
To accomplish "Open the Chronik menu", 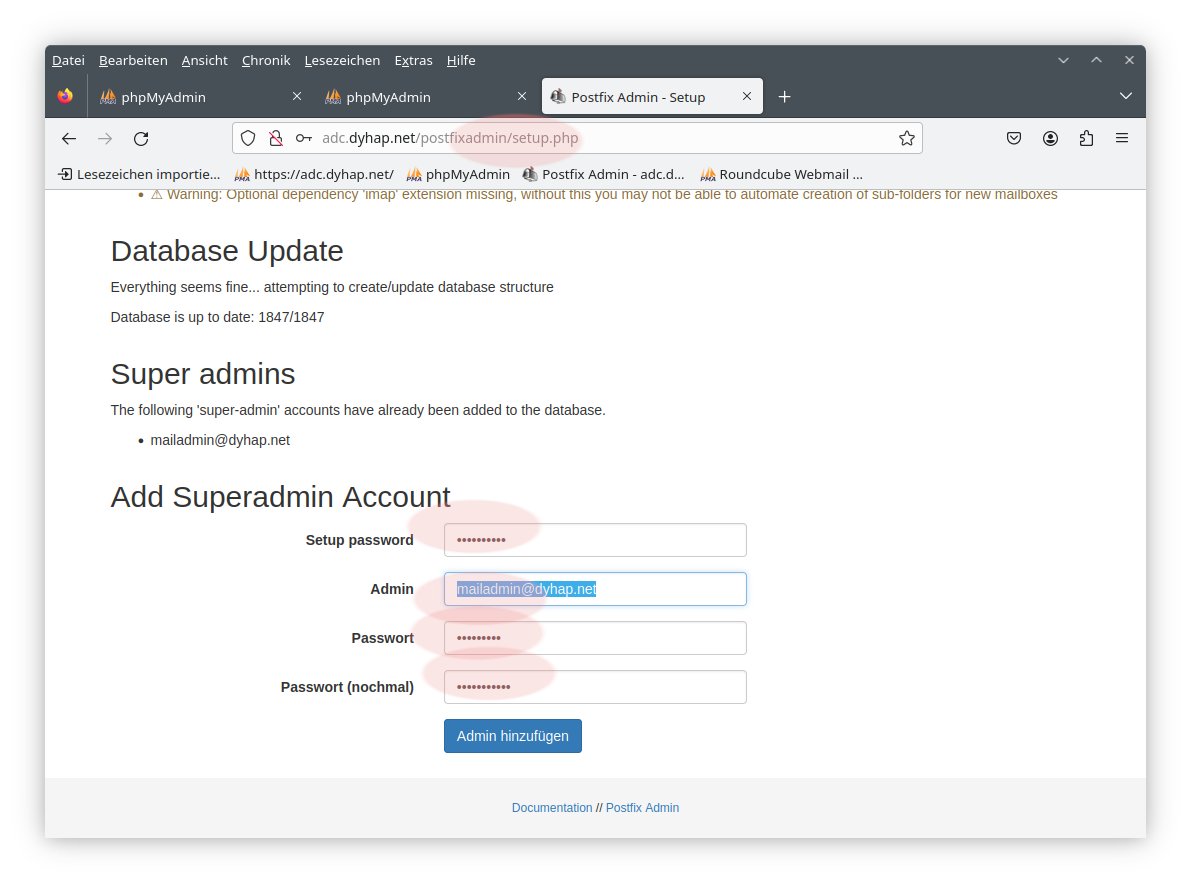I will [266, 61].
